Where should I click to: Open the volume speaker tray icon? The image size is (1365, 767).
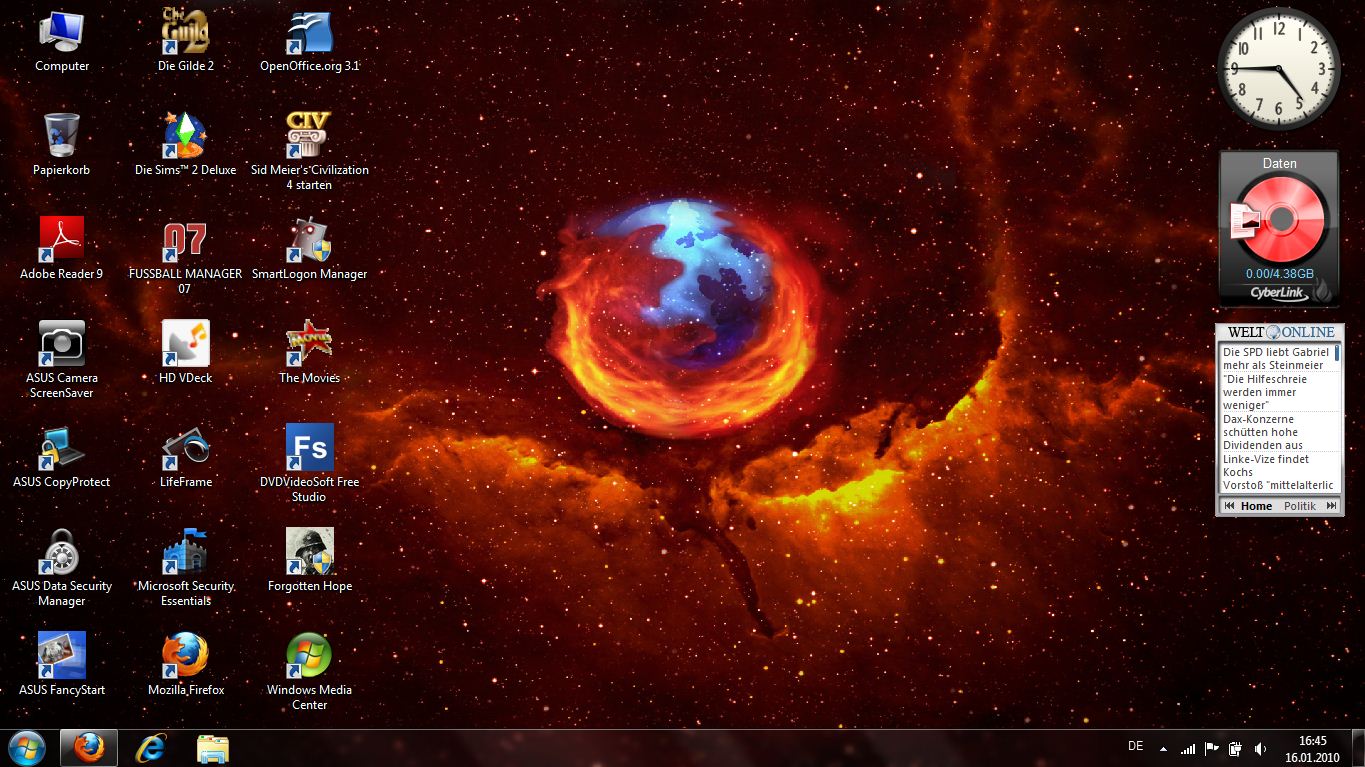click(x=1260, y=748)
